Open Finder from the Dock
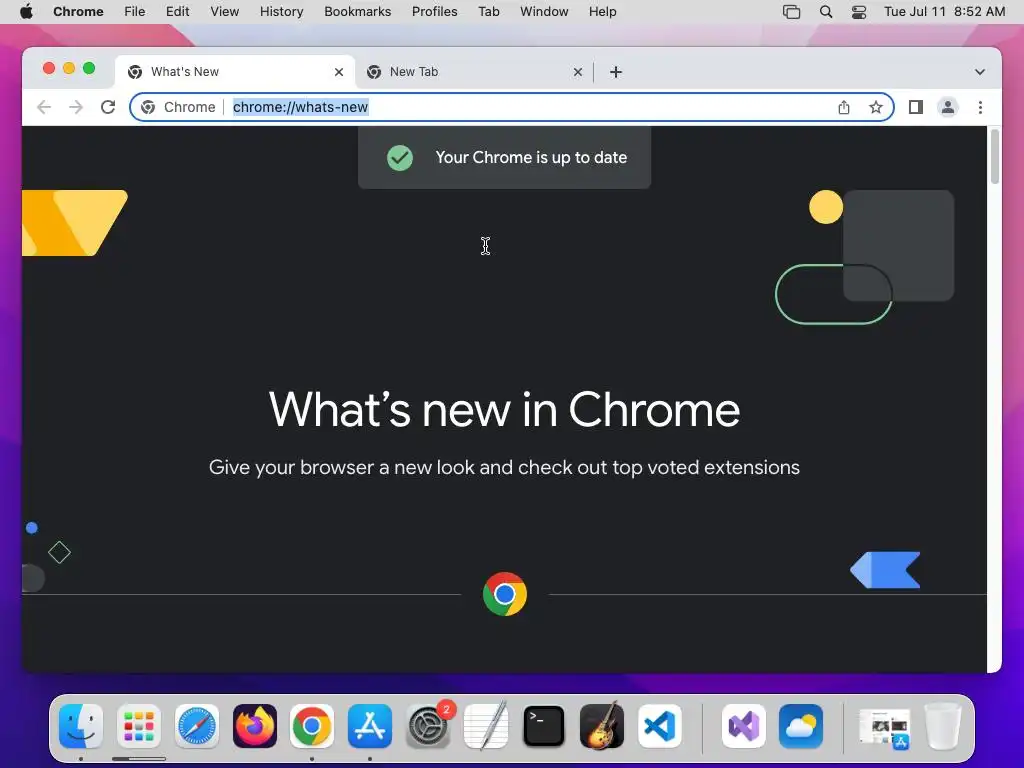Viewport: 1024px width, 768px height. click(81, 726)
